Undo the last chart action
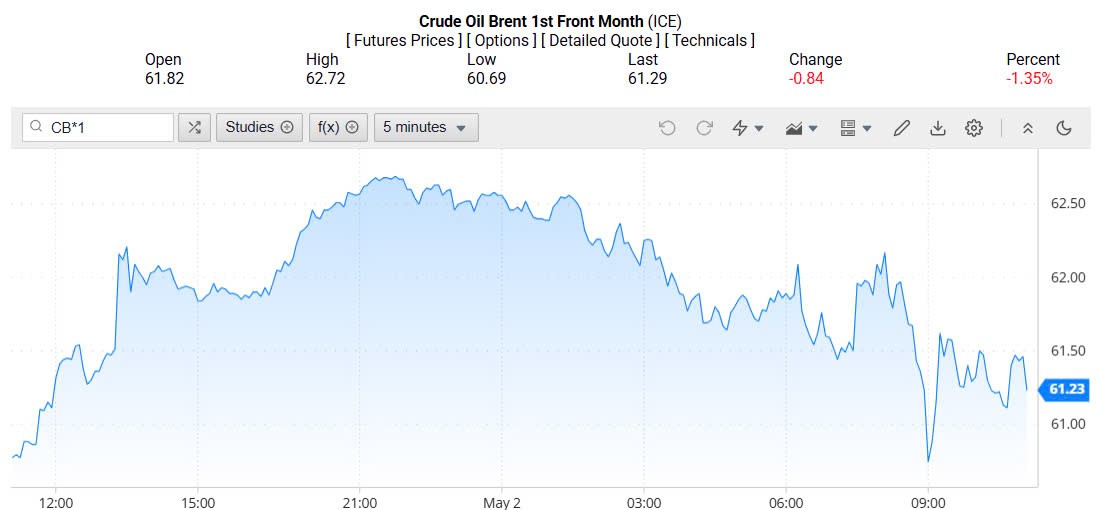 [x=667, y=128]
